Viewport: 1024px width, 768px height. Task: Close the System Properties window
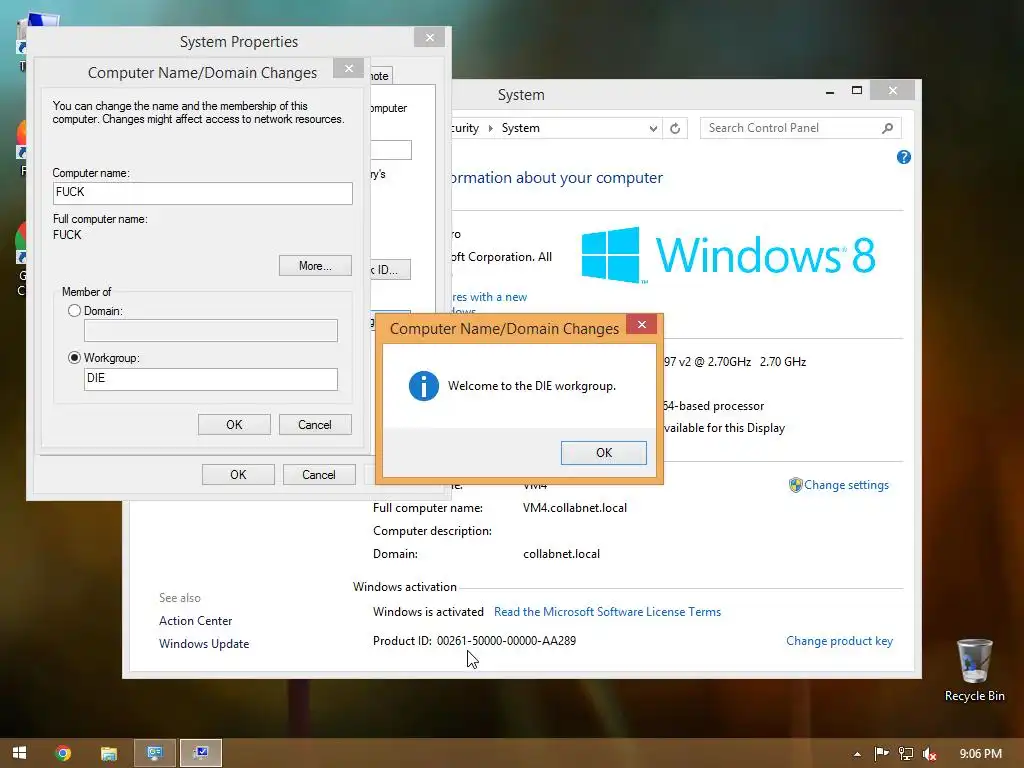click(x=430, y=38)
